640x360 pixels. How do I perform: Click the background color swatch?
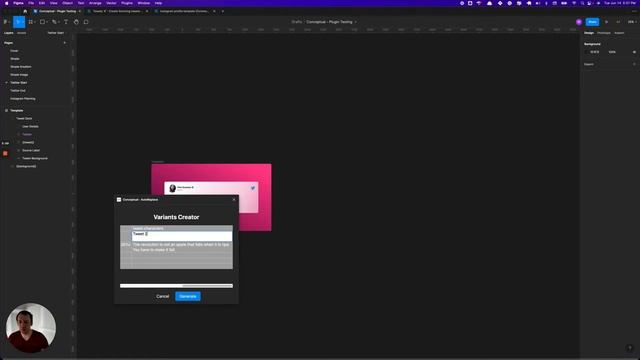(x=587, y=52)
